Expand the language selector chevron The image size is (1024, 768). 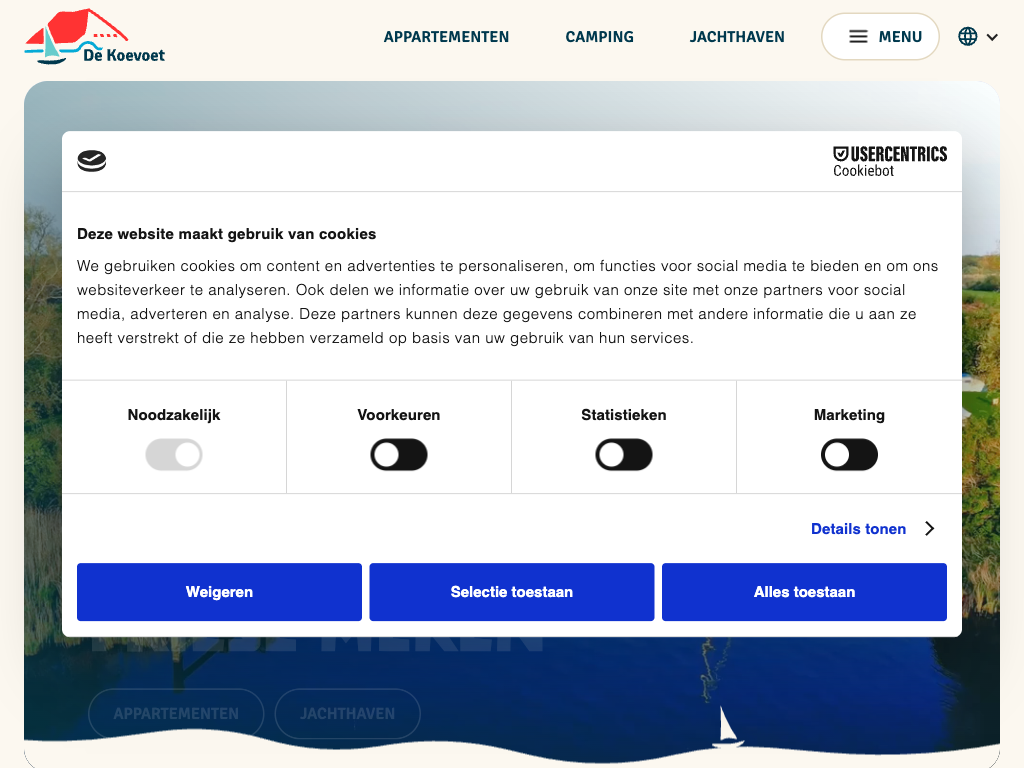coord(992,37)
